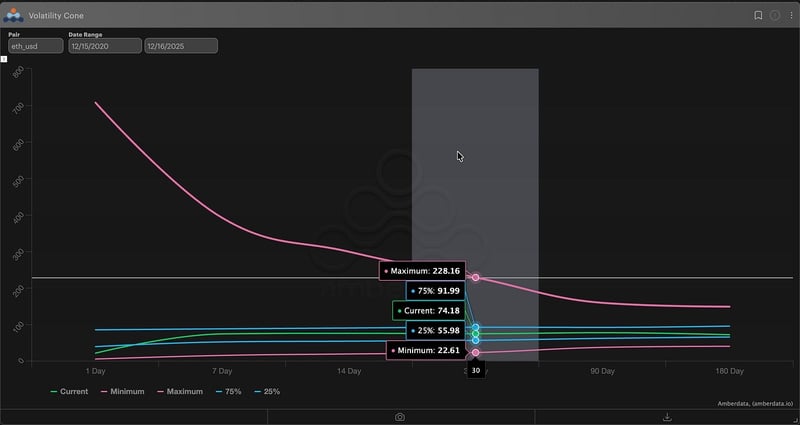Viewport: 800px width, 425px height.
Task: Click the 'Maximum: 228.16' tooltip label
Action: point(422,271)
